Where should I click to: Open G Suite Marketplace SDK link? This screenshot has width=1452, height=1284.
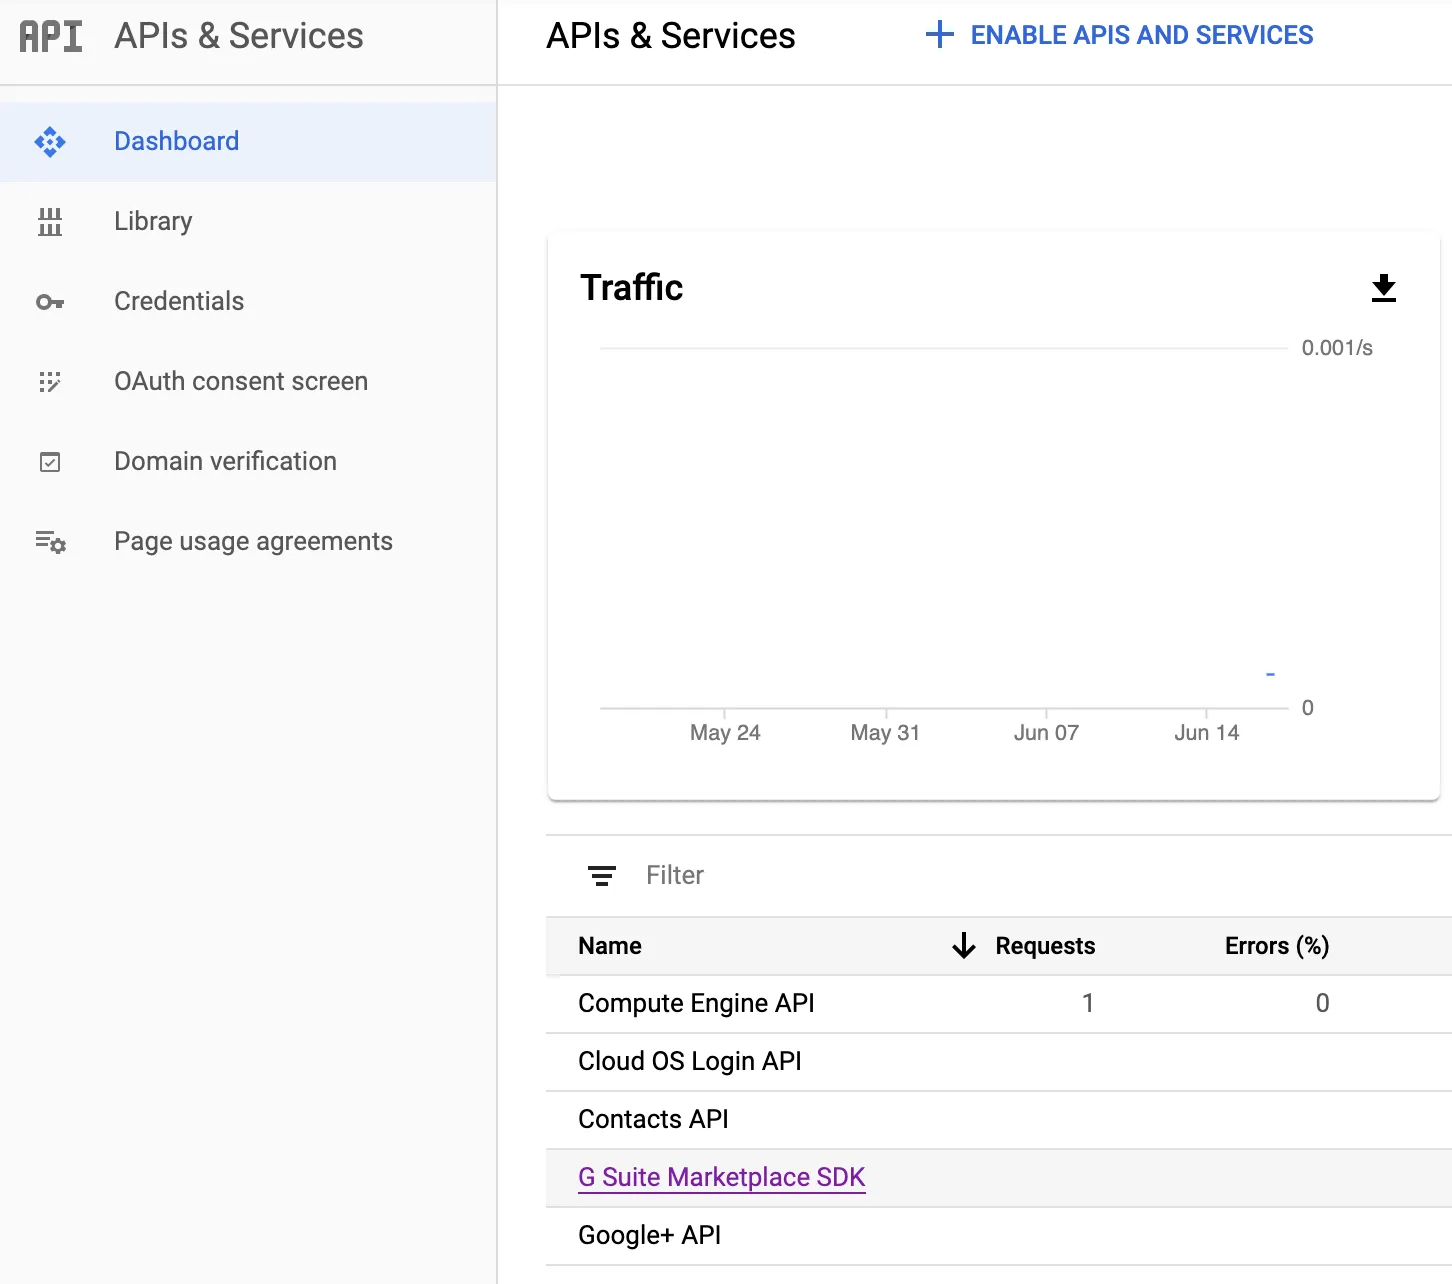tap(721, 1177)
